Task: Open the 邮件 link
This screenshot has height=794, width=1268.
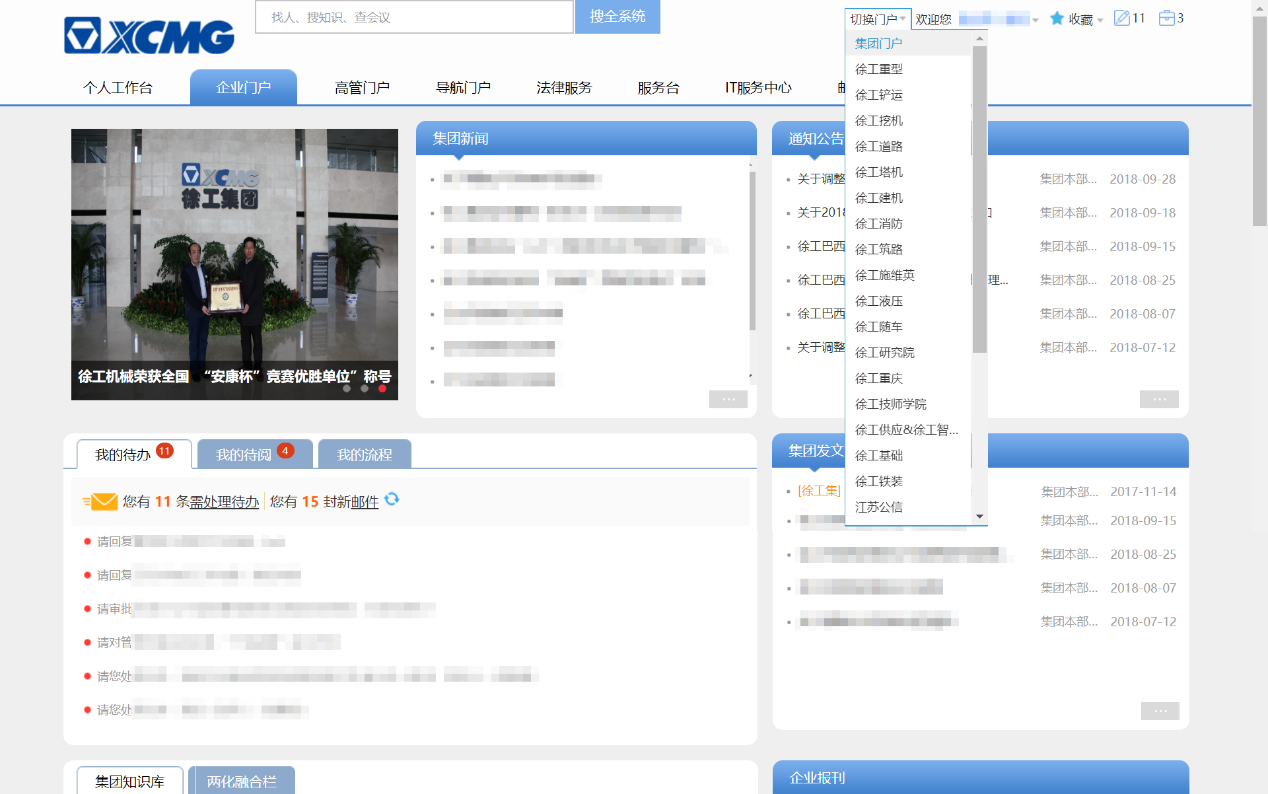Action: 364,502
